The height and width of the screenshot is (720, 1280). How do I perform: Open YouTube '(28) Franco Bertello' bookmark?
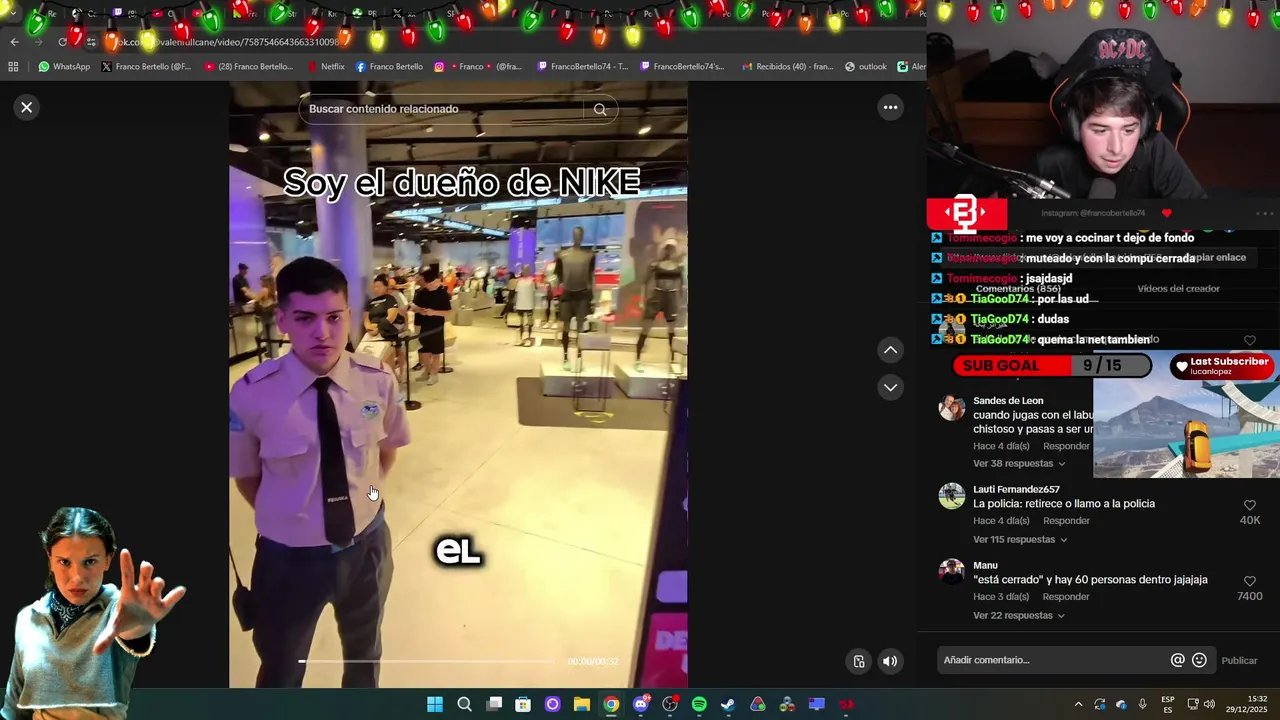point(249,67)
